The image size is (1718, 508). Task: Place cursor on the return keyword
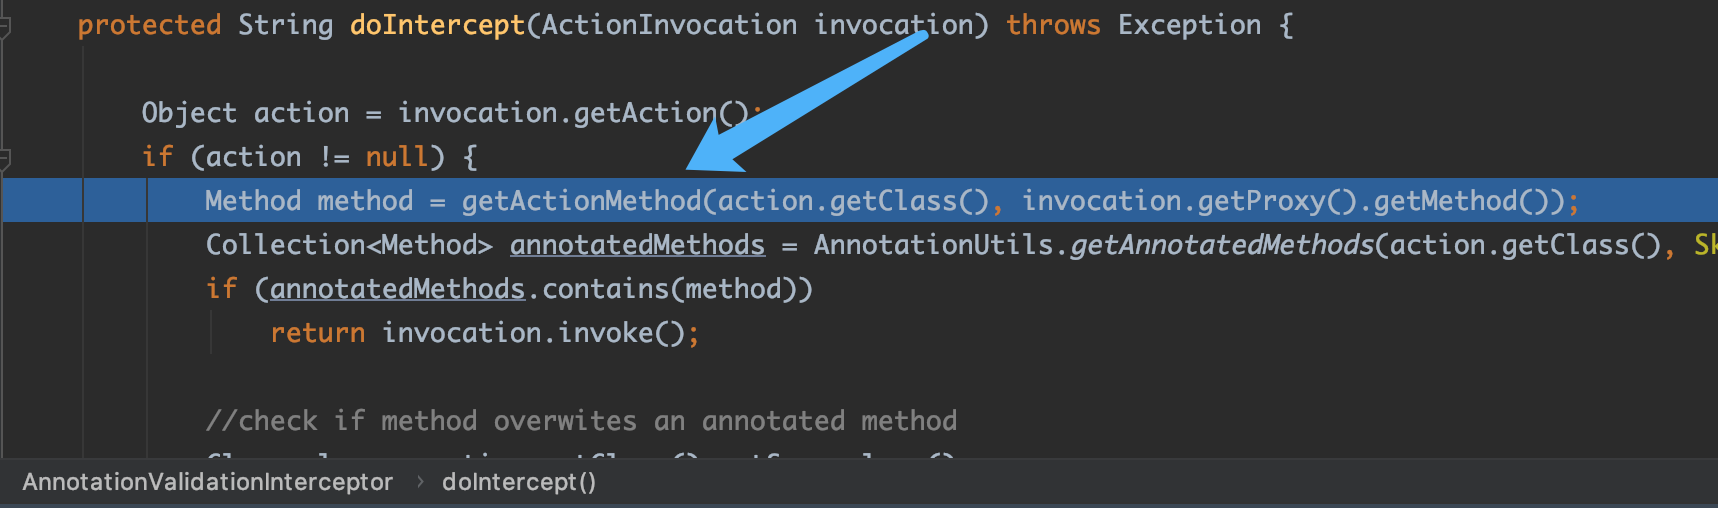(x=317, y=333)
